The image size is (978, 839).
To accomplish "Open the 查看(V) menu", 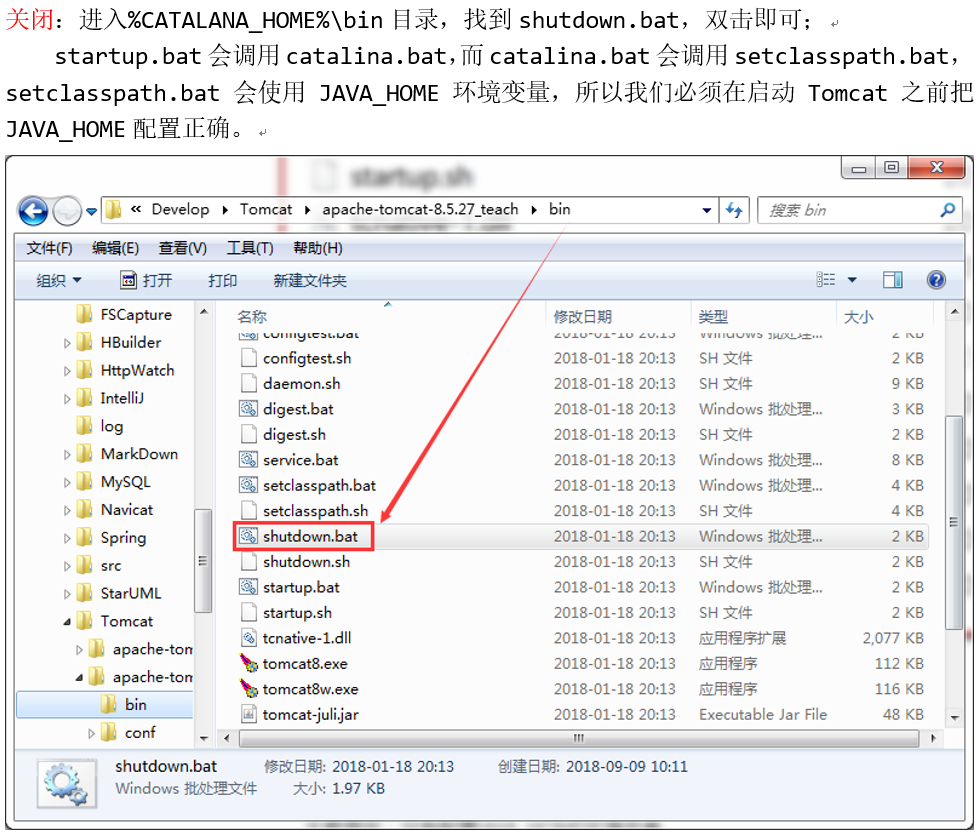I will click(182, 248).
